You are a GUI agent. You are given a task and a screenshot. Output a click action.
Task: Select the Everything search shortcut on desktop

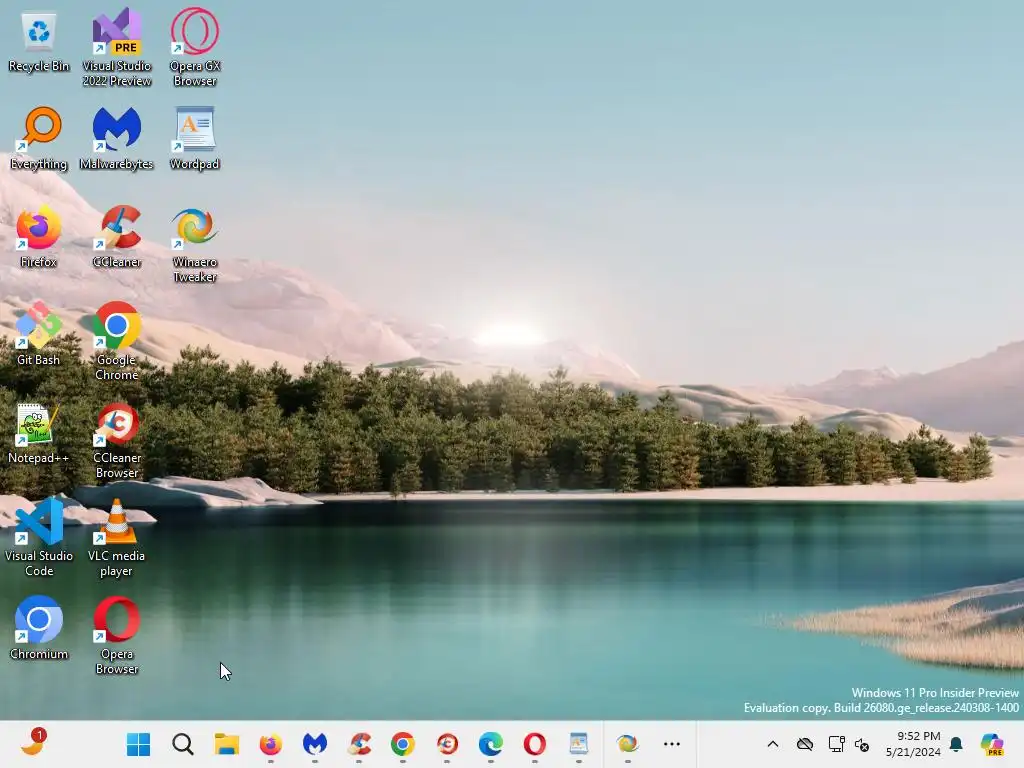click(x=39, y=139)
